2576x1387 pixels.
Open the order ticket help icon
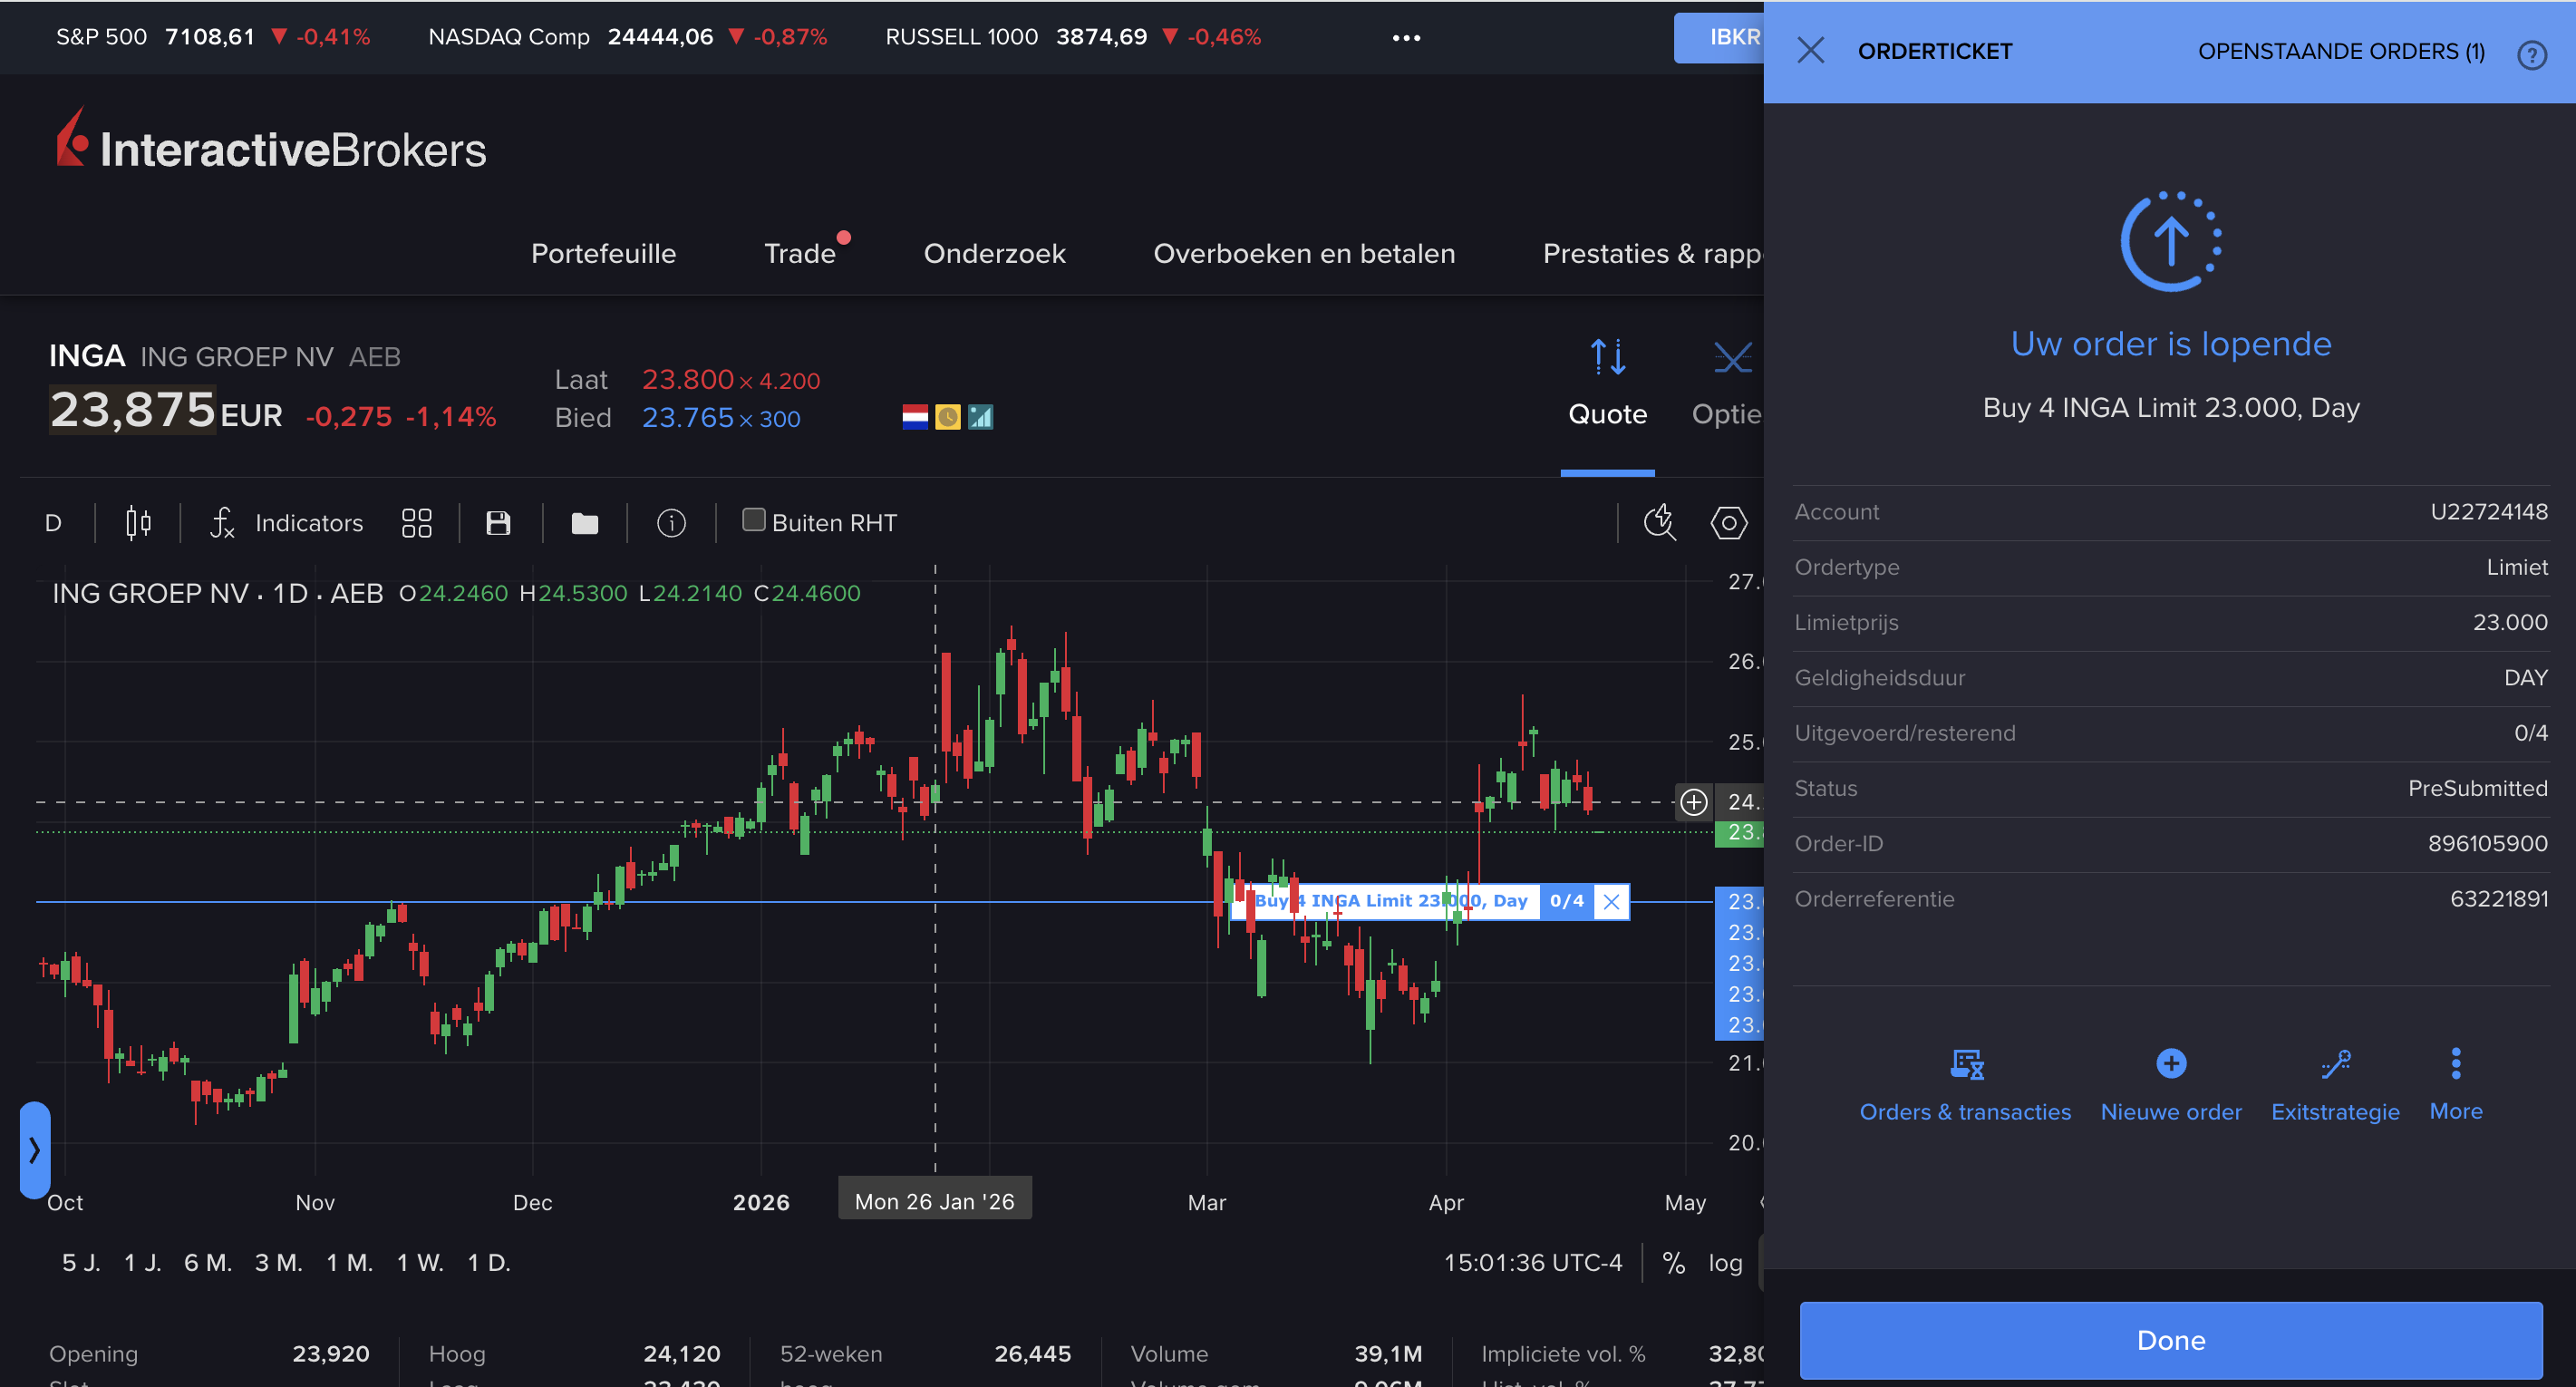click(x=2531, y=54)
